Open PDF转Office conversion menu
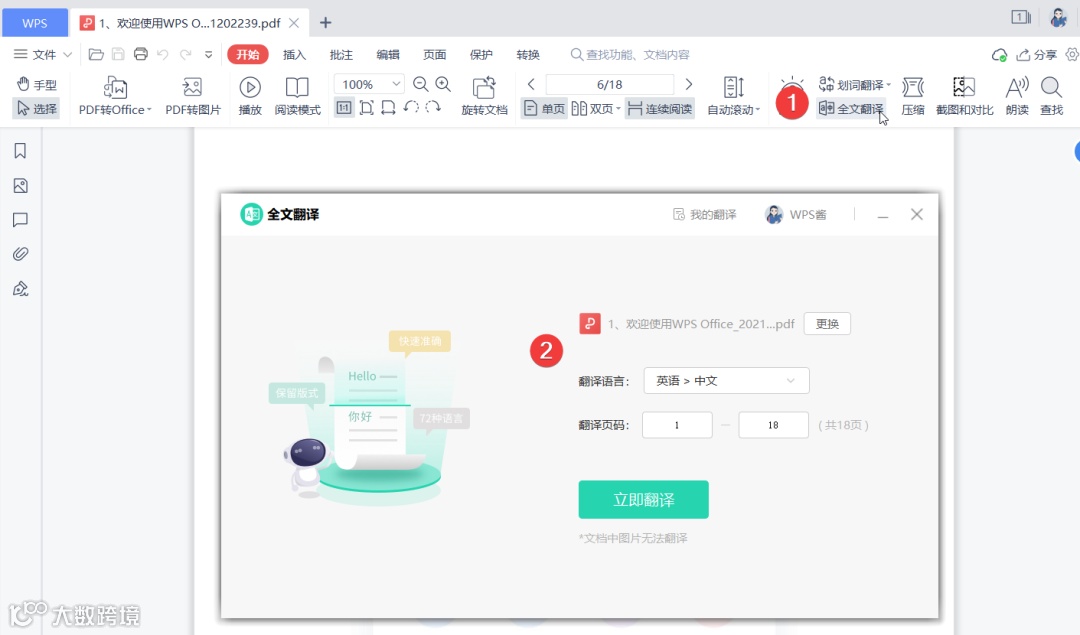Screen dimensions: 1080x635 [x=114, y=96]
